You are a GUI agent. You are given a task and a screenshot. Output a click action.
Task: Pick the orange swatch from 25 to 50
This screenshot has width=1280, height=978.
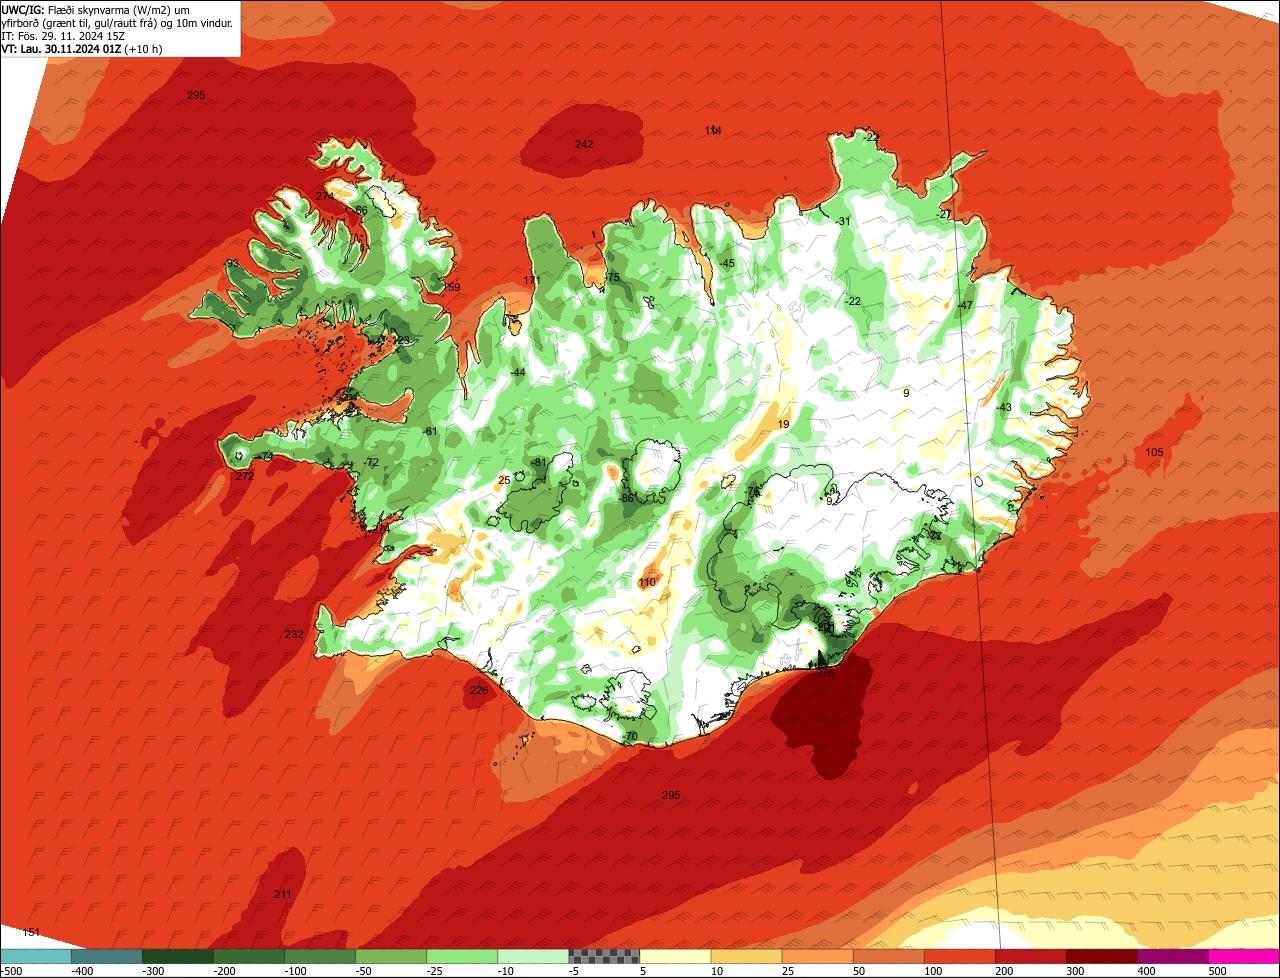tap(817, 956)
